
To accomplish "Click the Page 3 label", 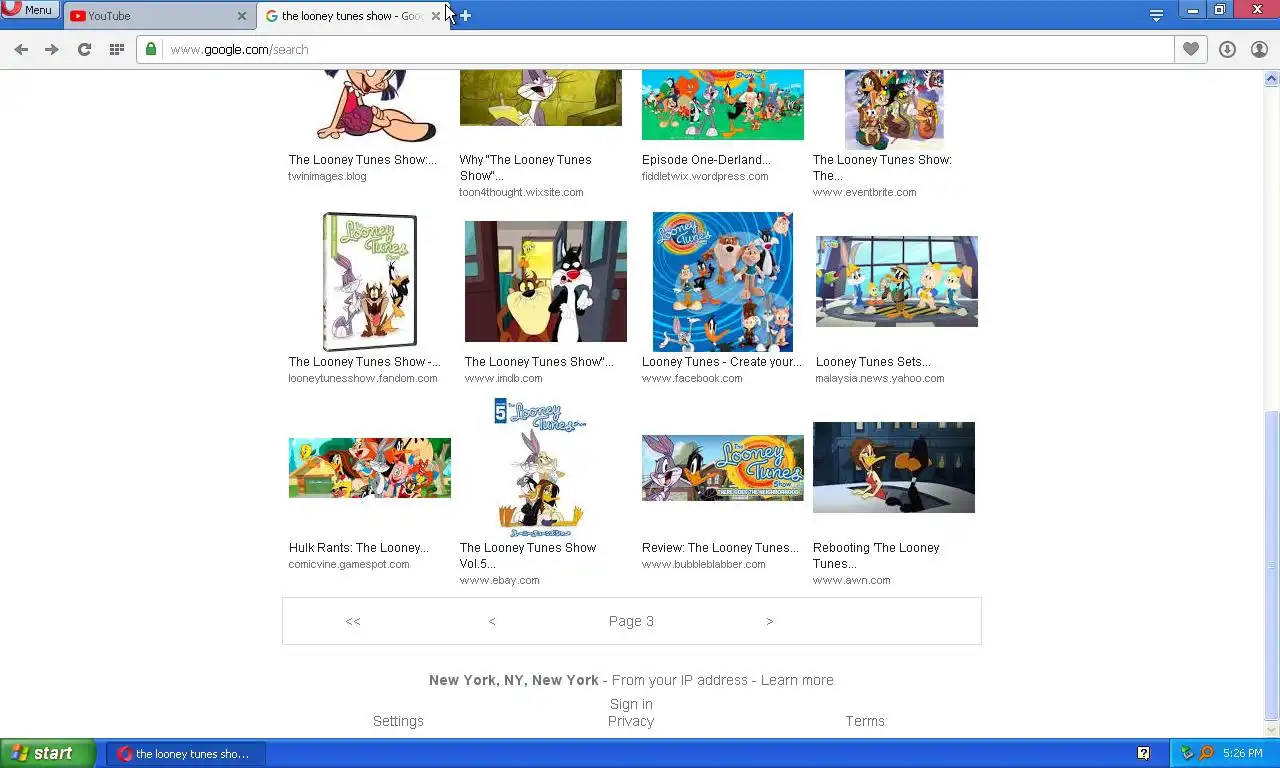I will pyautogui.click(x=631, y=621).
